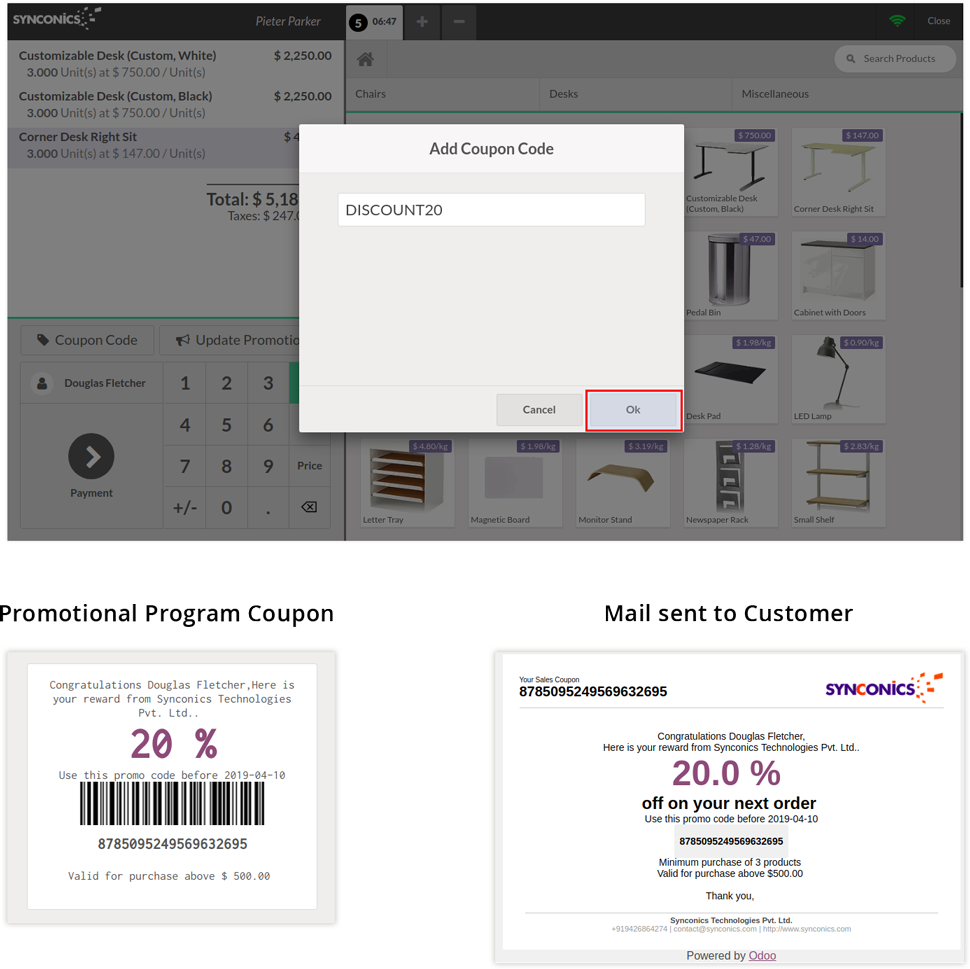This screenshot has height=969, width=970.
Task: Select the LED Lamp product
Action: 838,378
